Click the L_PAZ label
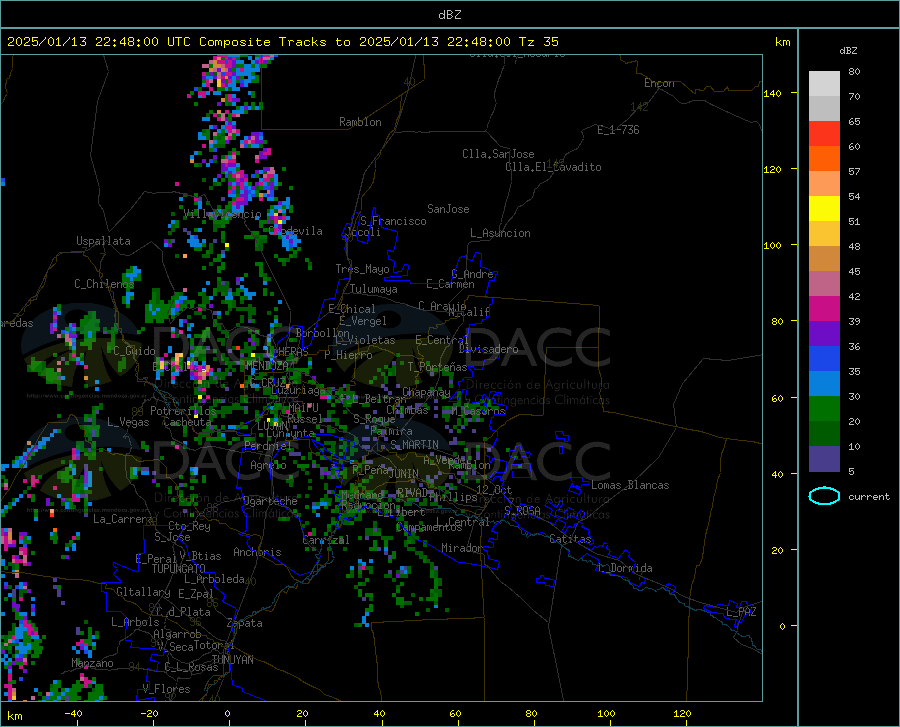This screenshot has width=900, height=727. click(741, 612)
